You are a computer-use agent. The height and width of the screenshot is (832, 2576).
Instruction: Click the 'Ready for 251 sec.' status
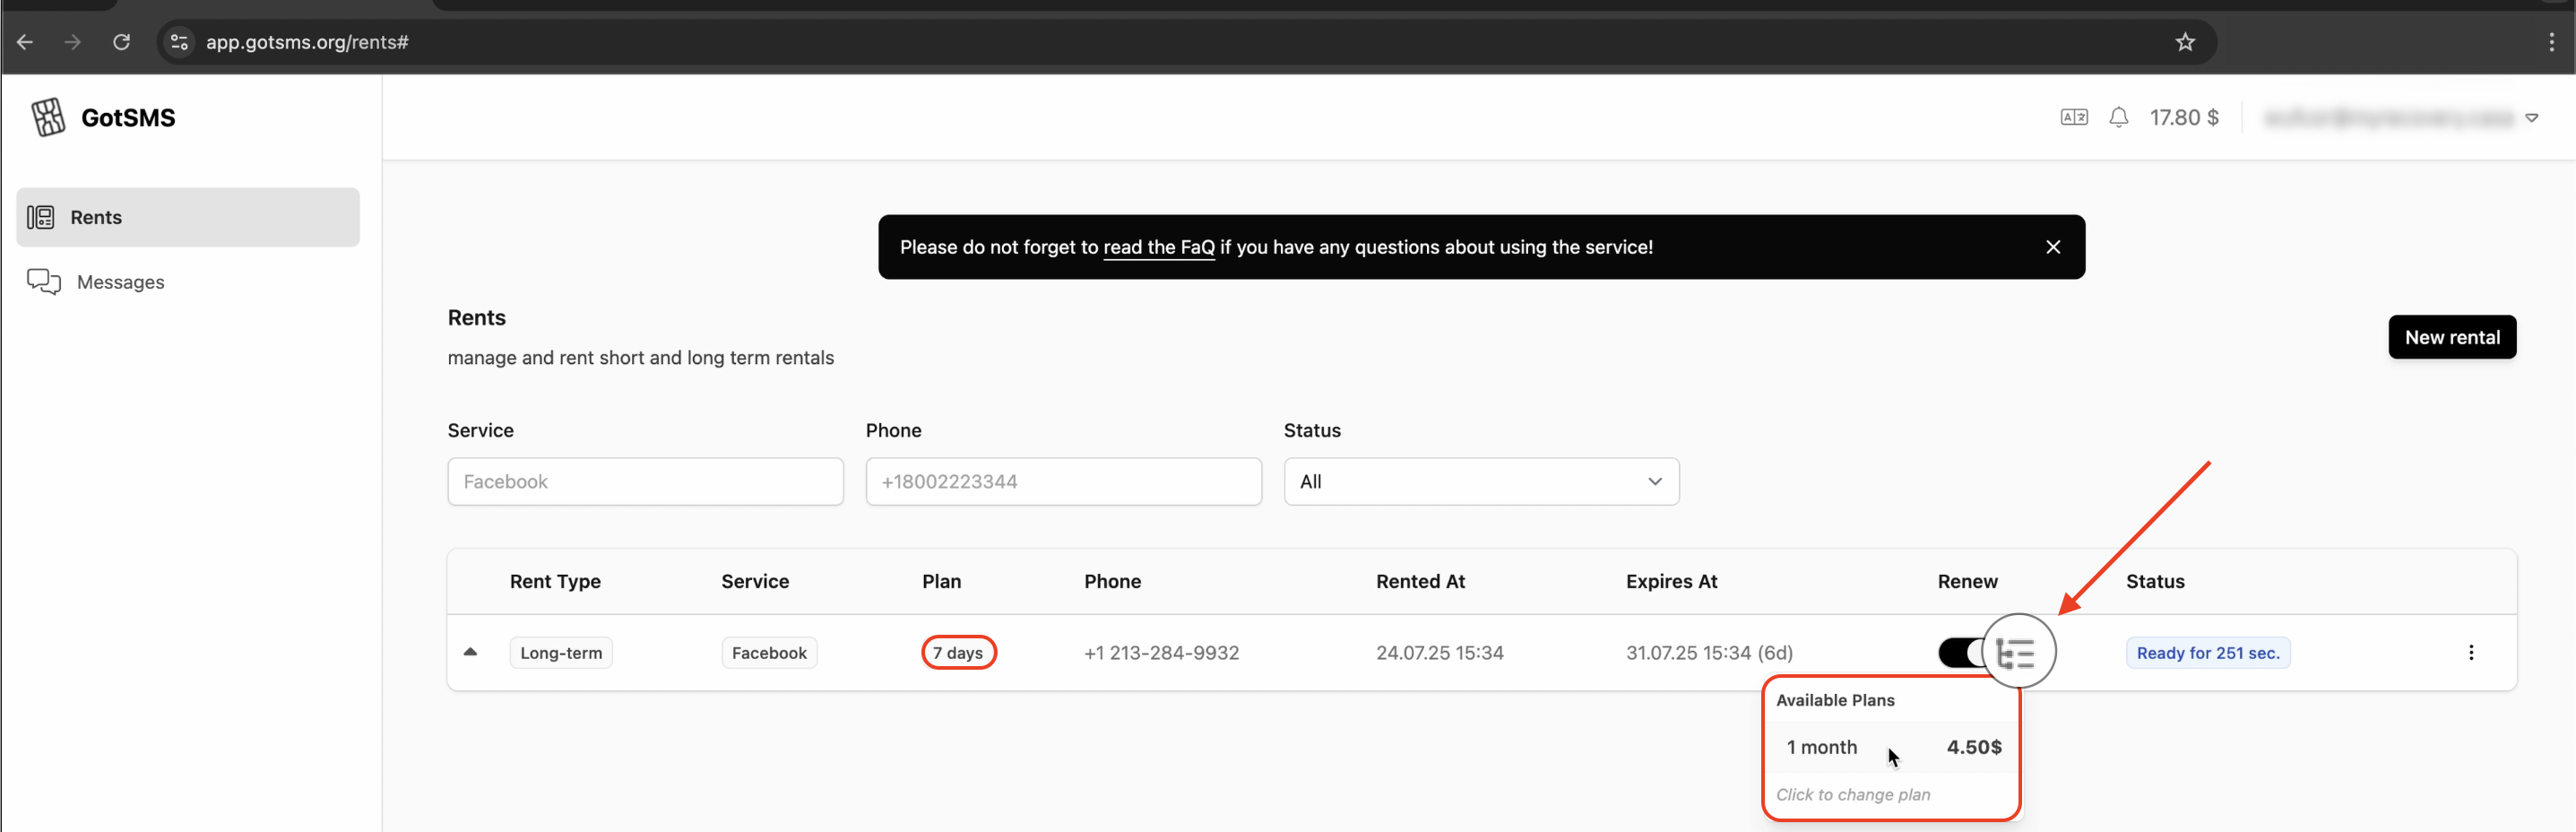pyautogui.click(x=2207, y=653)
